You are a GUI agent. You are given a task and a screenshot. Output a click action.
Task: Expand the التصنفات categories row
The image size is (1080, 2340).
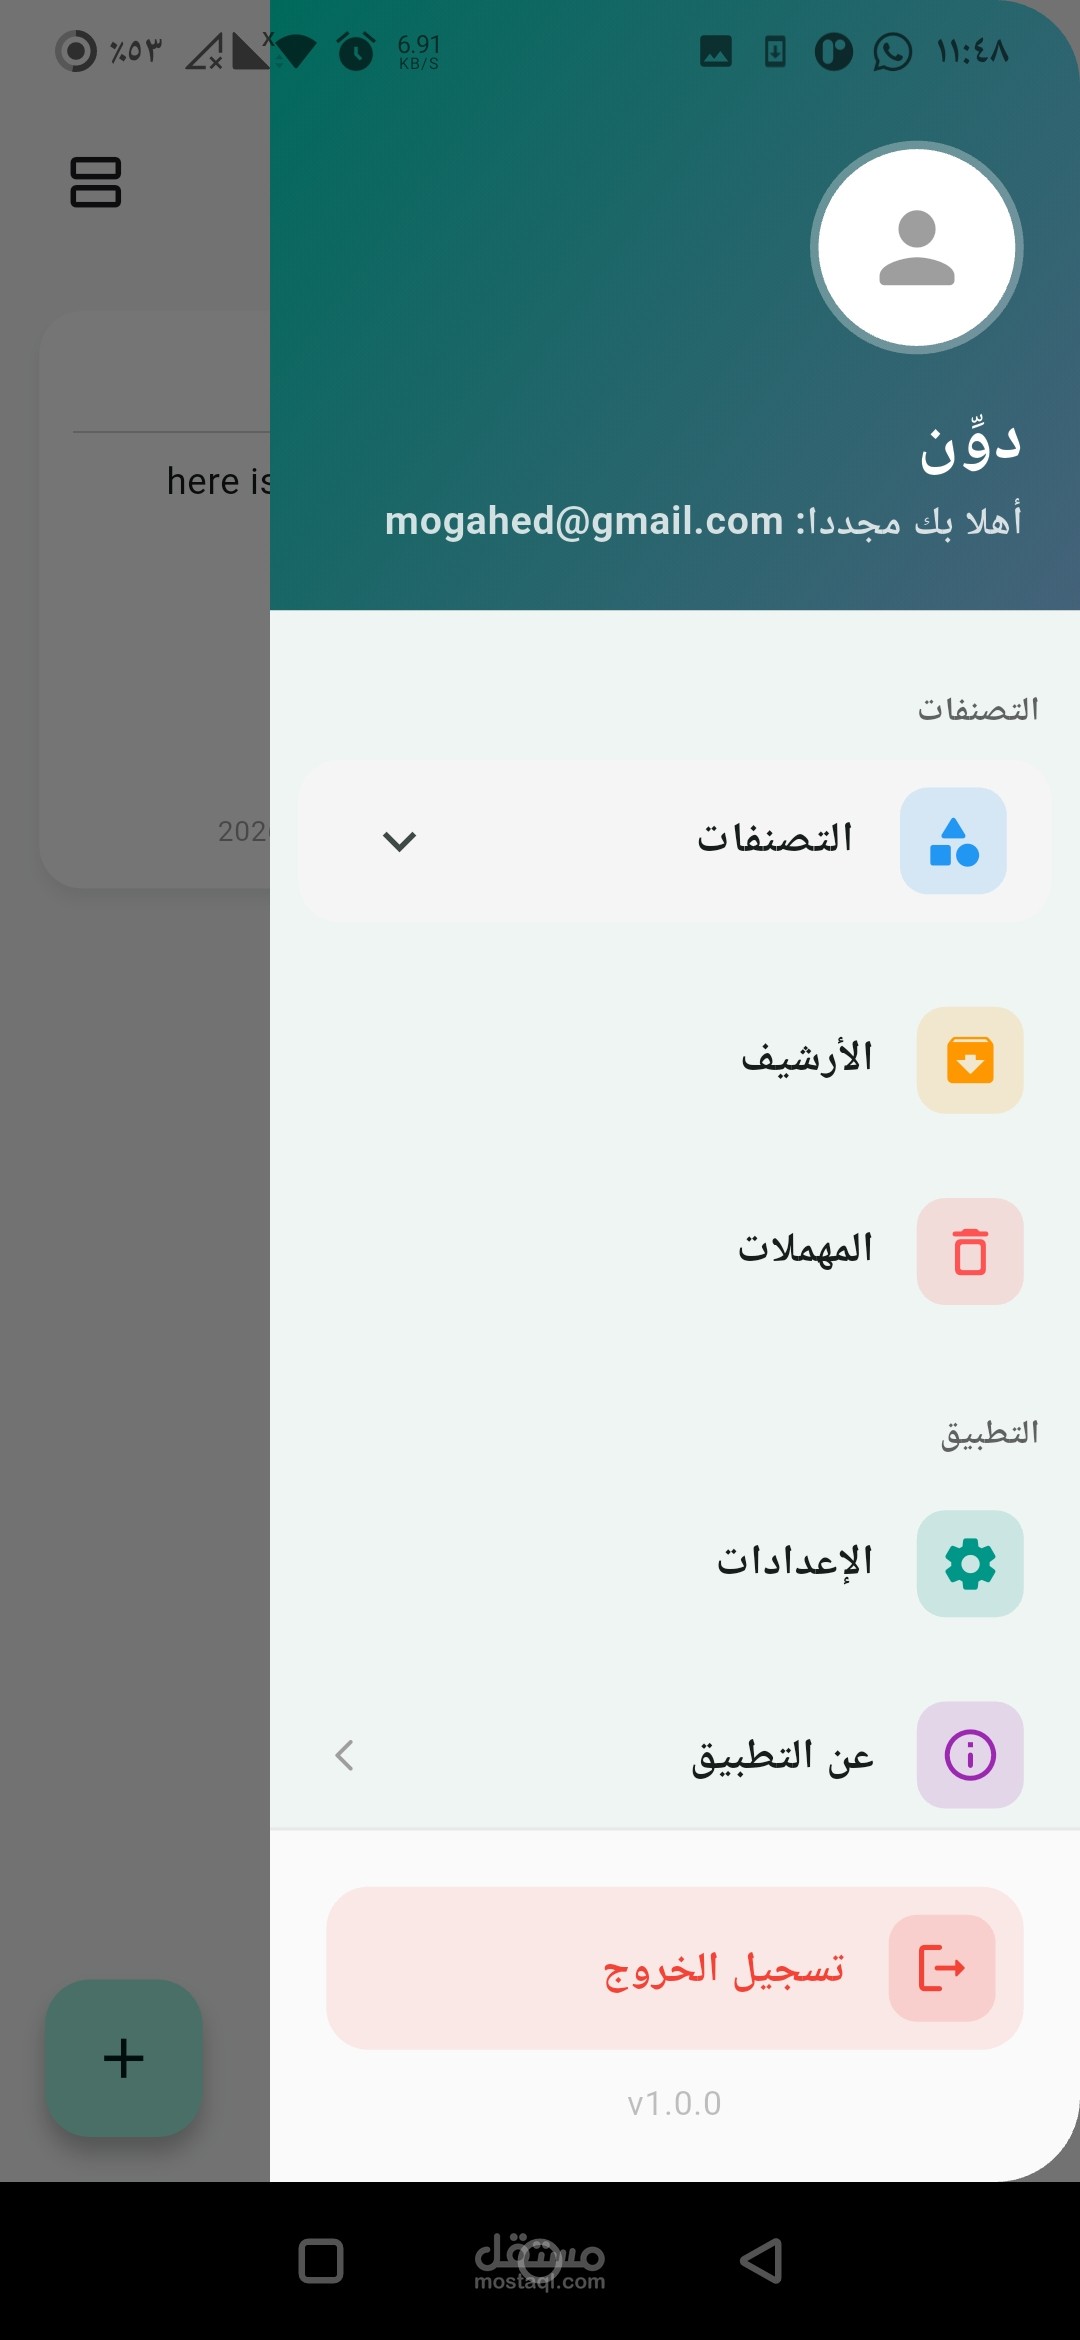(x=675, y=841)
